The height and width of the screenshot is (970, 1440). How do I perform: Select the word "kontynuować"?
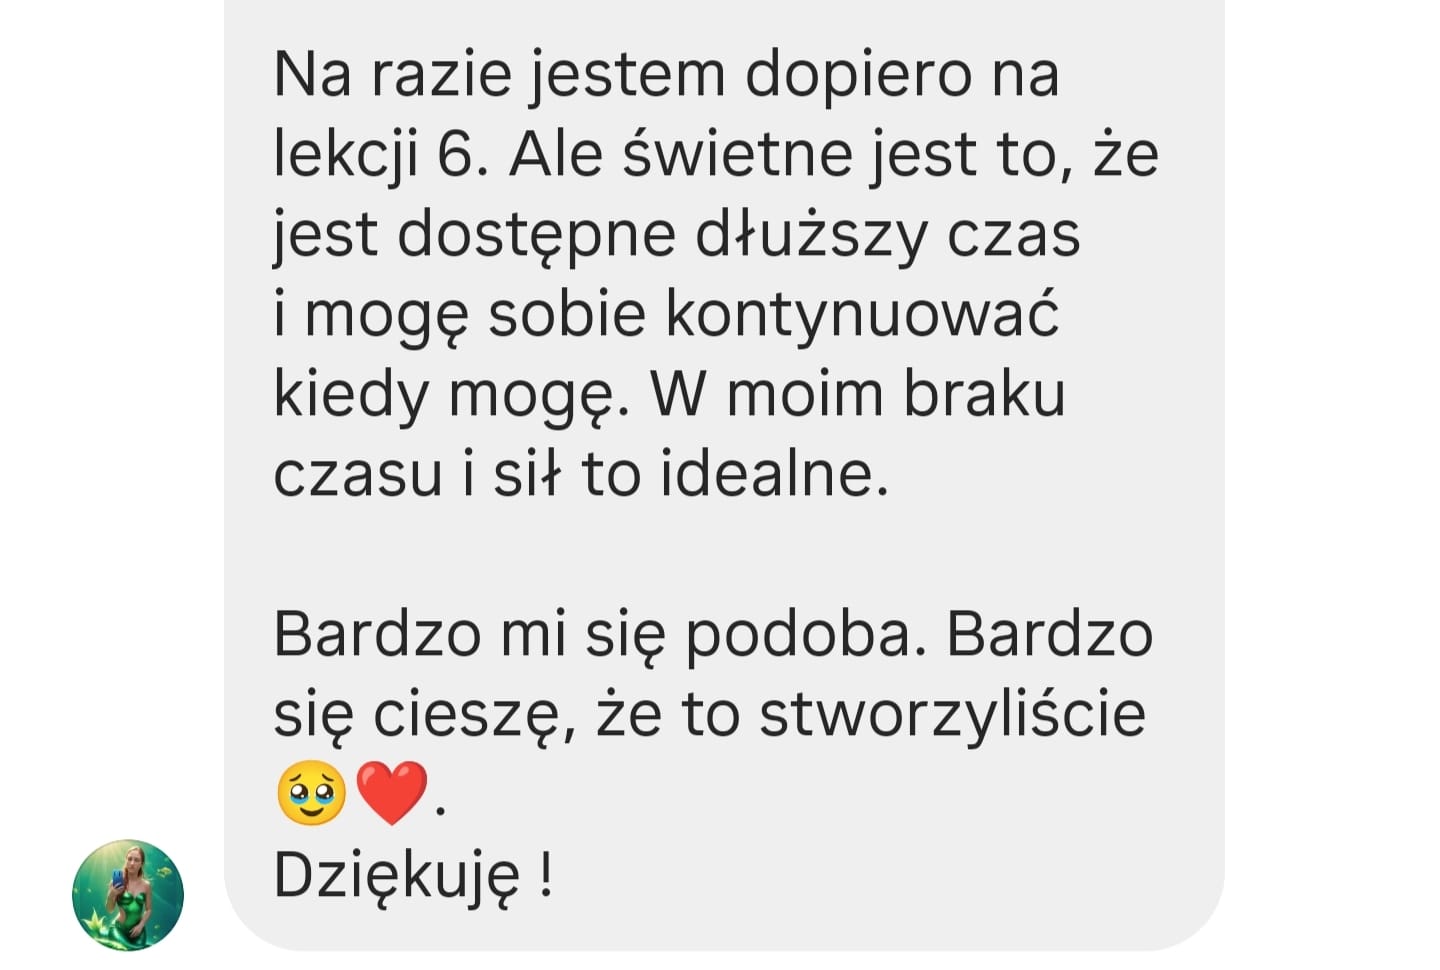tap(861, 314)
